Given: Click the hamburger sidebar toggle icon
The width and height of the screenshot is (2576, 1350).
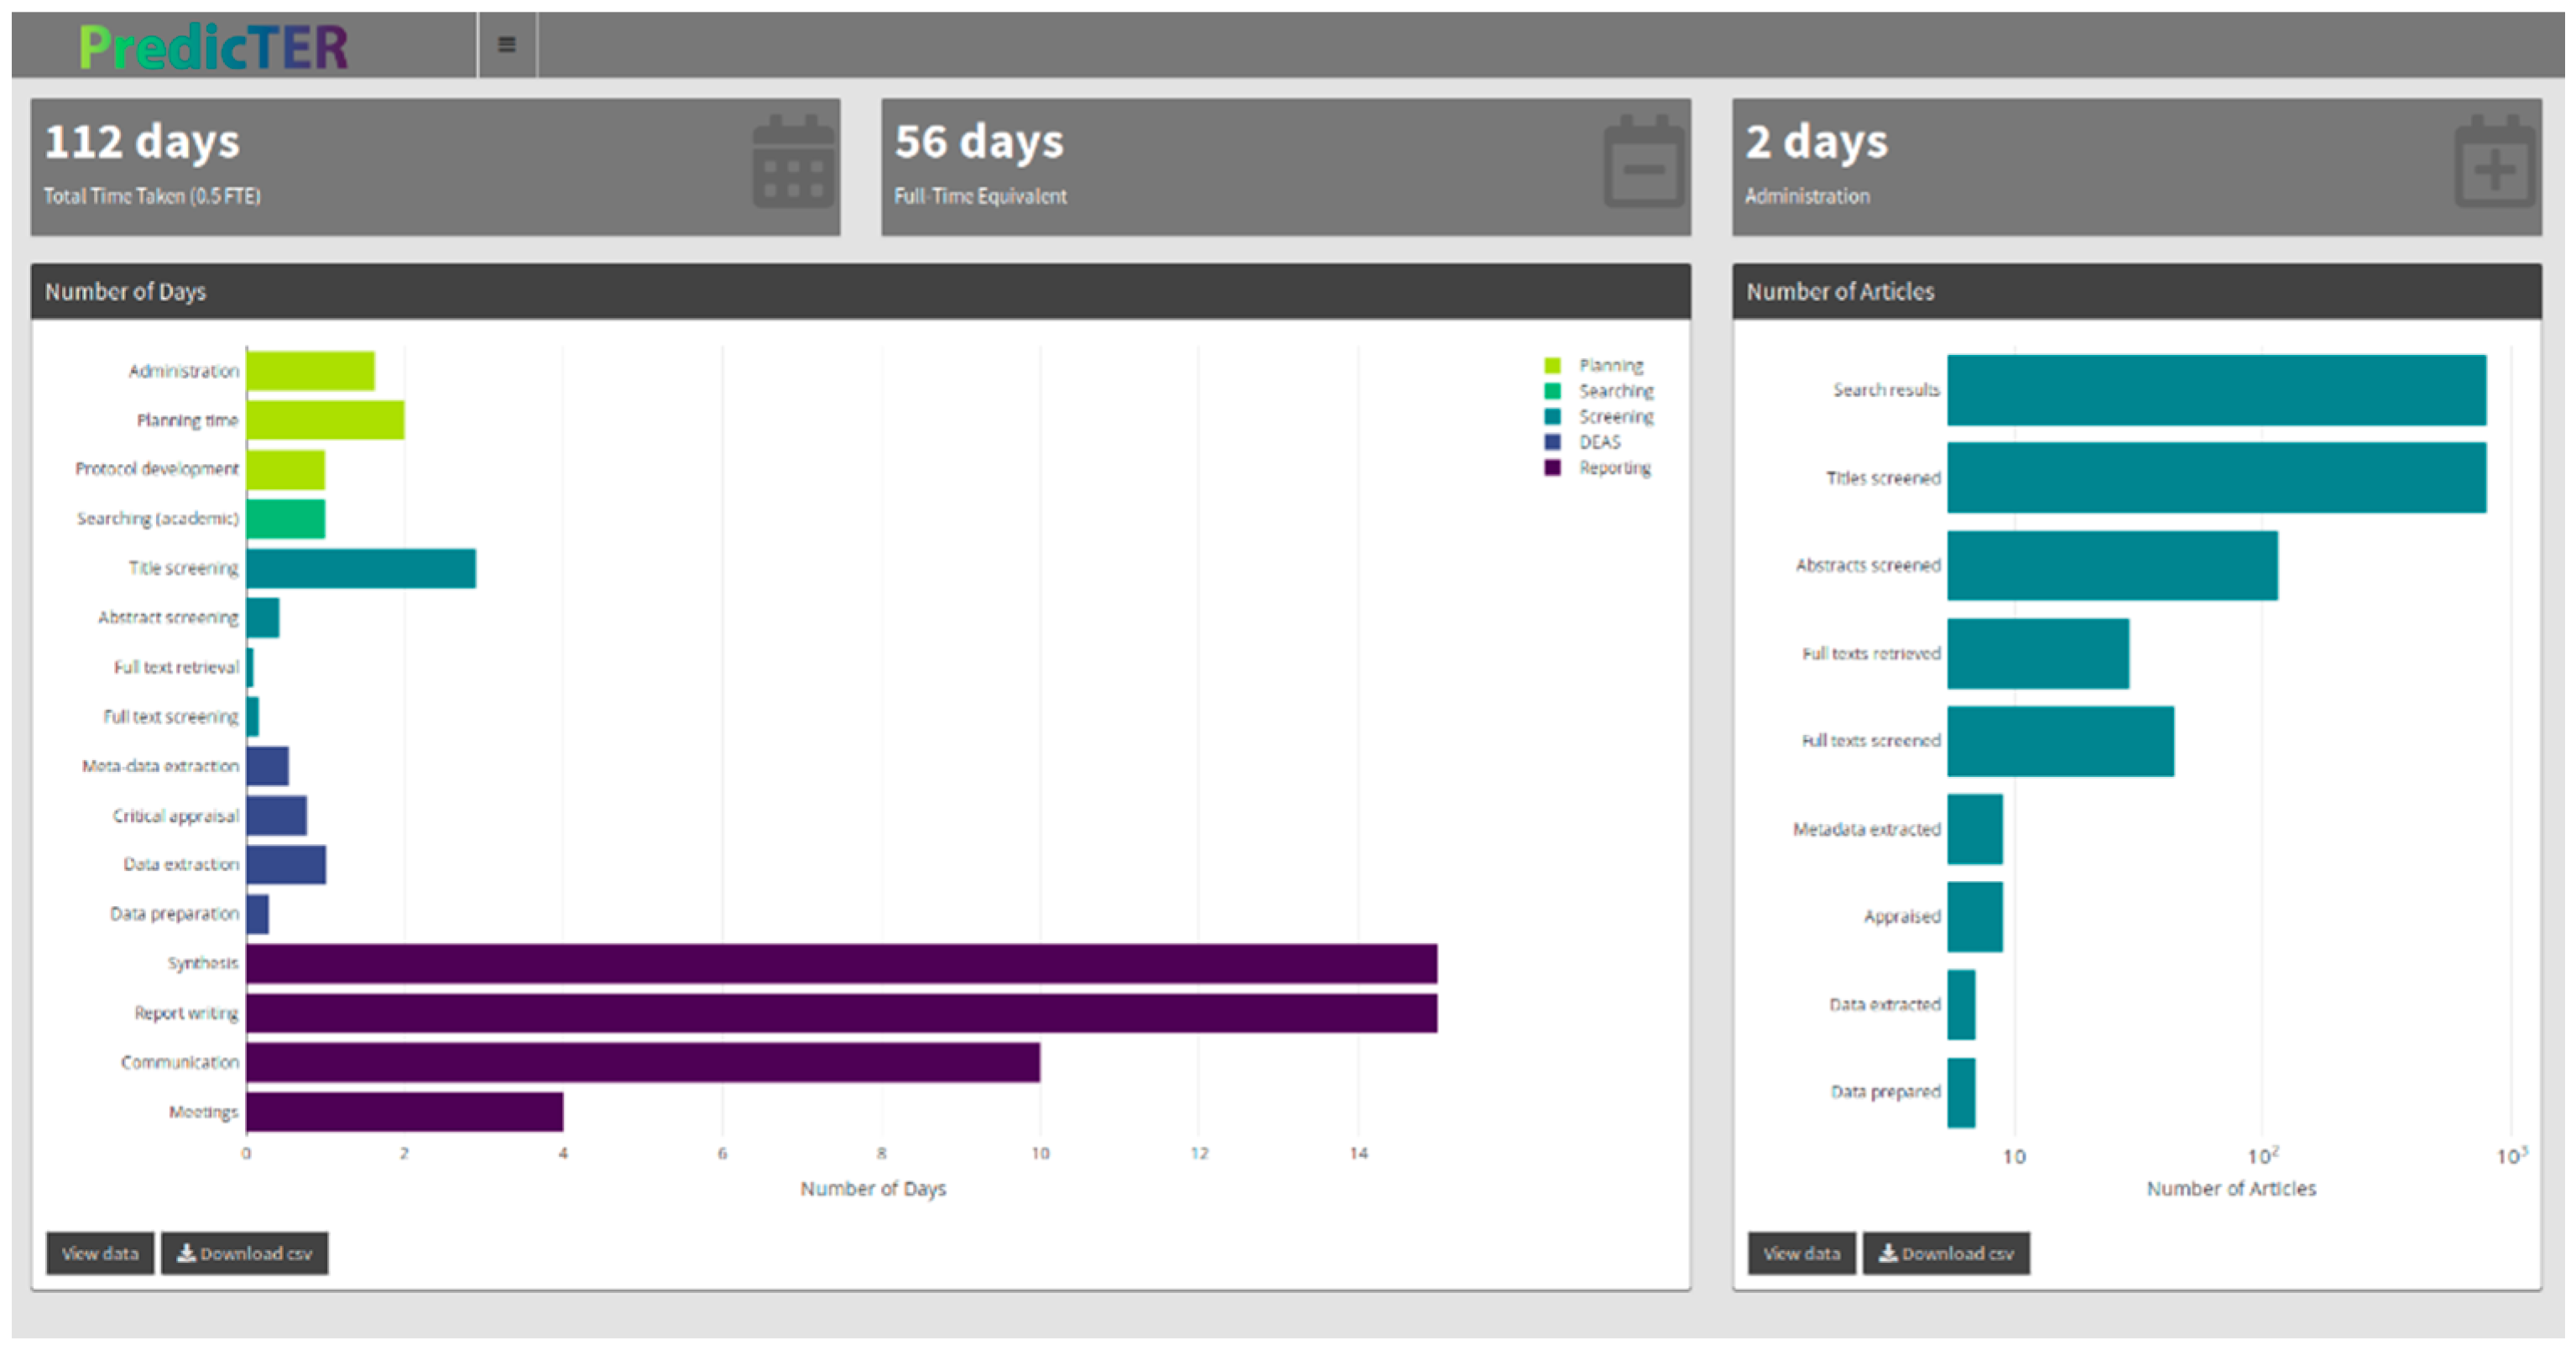Looking at the screenshot, I should (507, 44).
